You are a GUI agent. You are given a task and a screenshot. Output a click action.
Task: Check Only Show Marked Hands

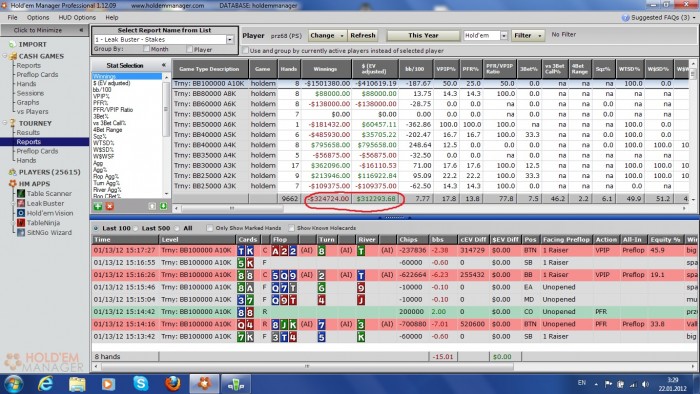pos(210,228)
